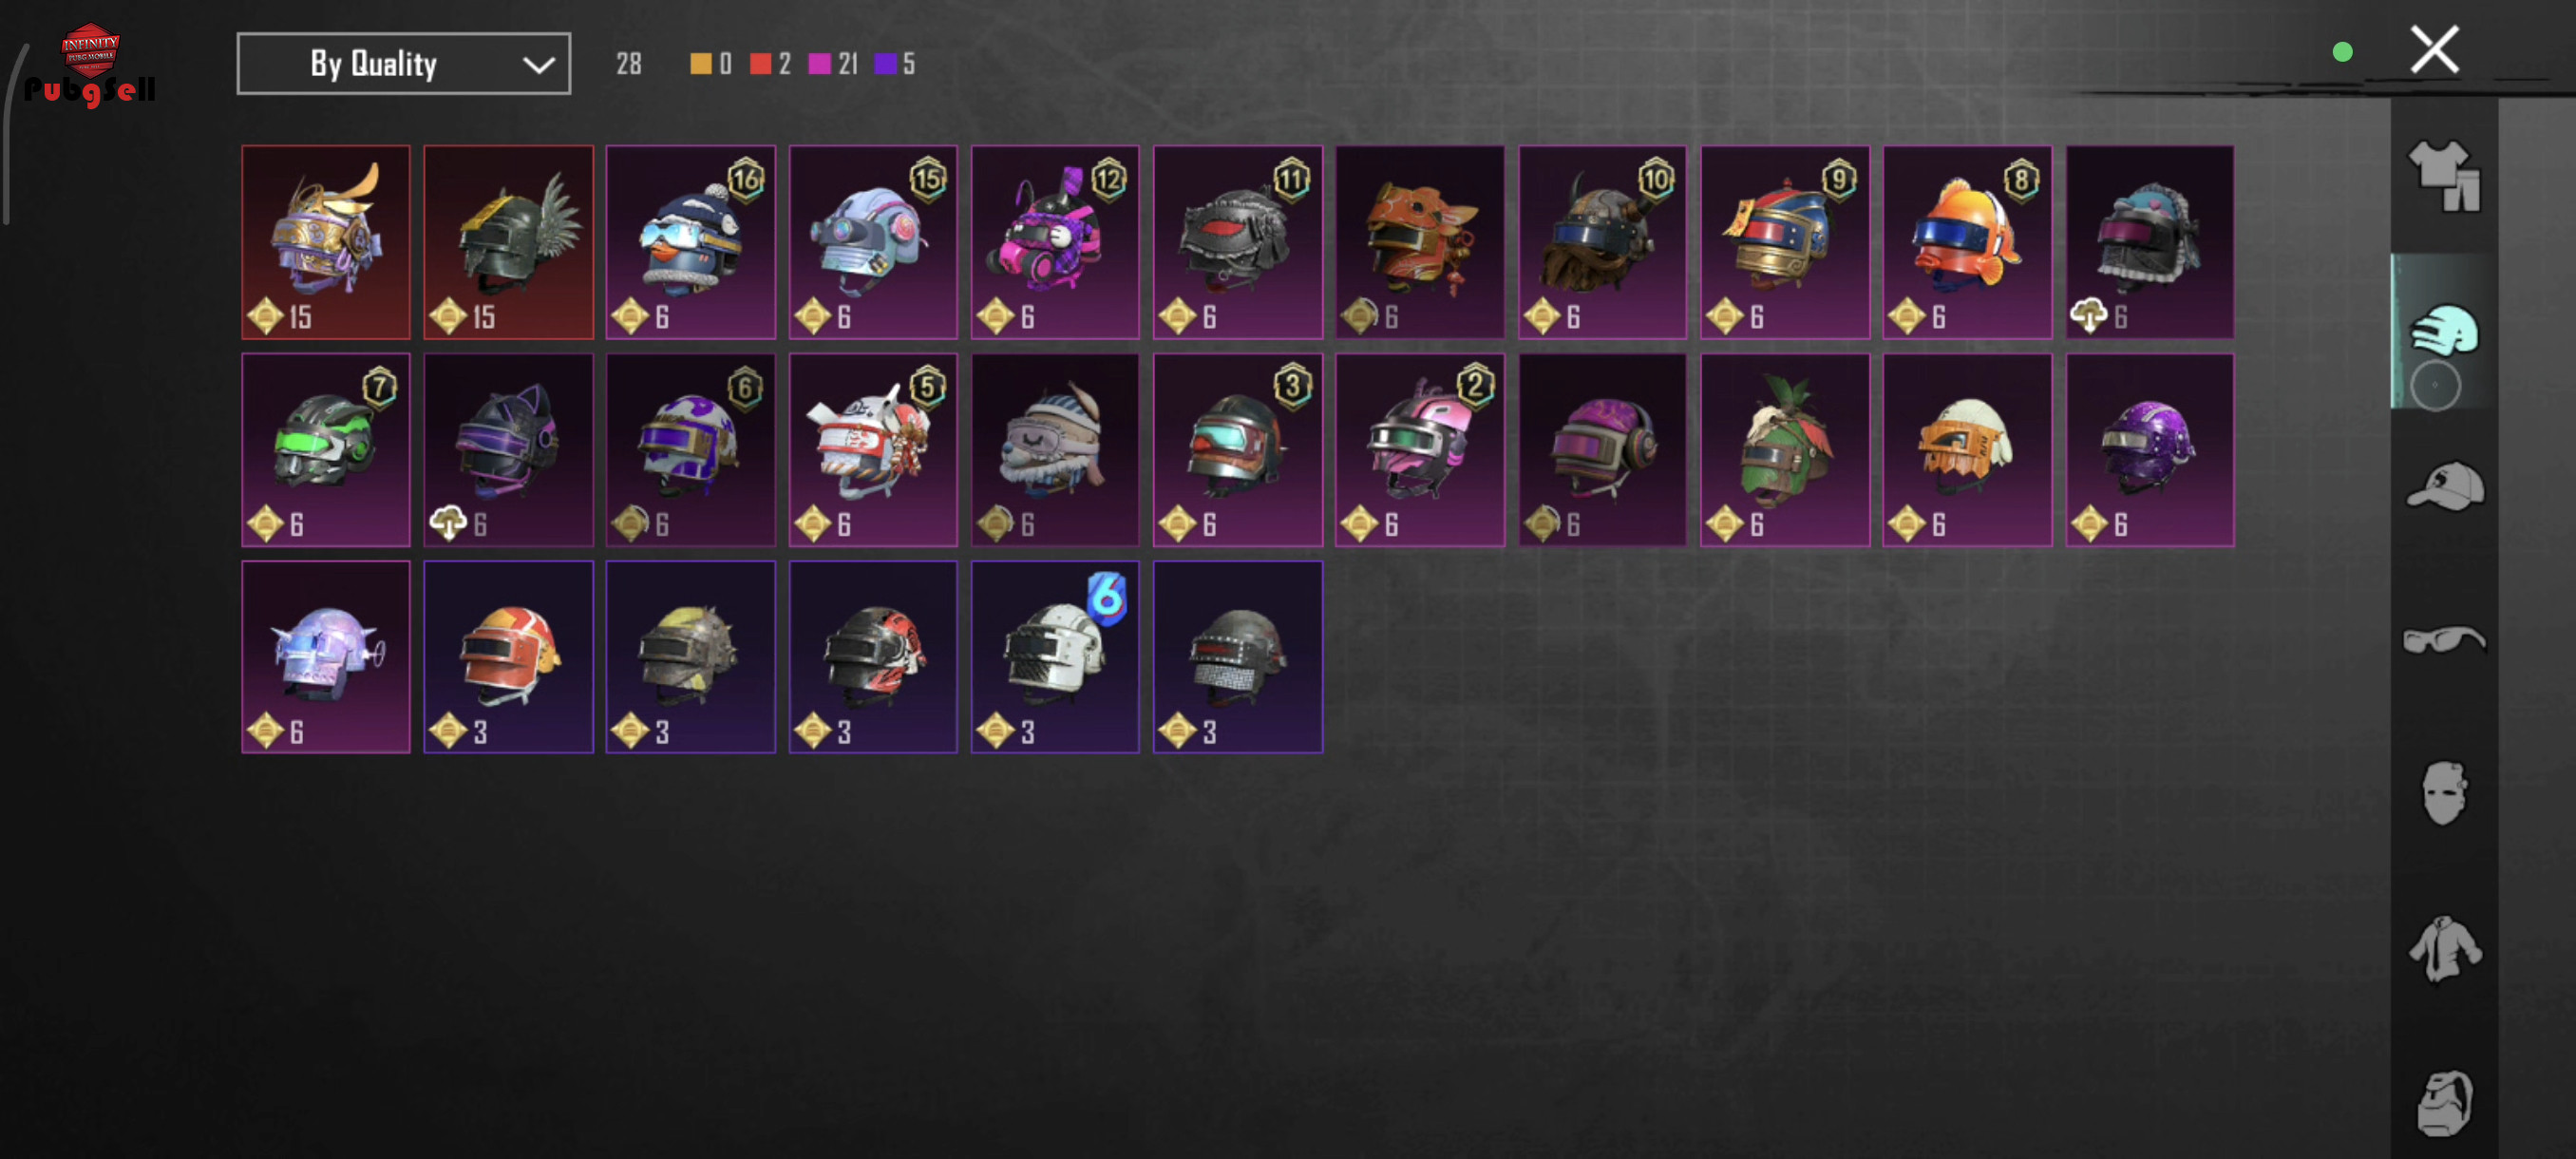Click the purple quality count indicator

point(895,64)
